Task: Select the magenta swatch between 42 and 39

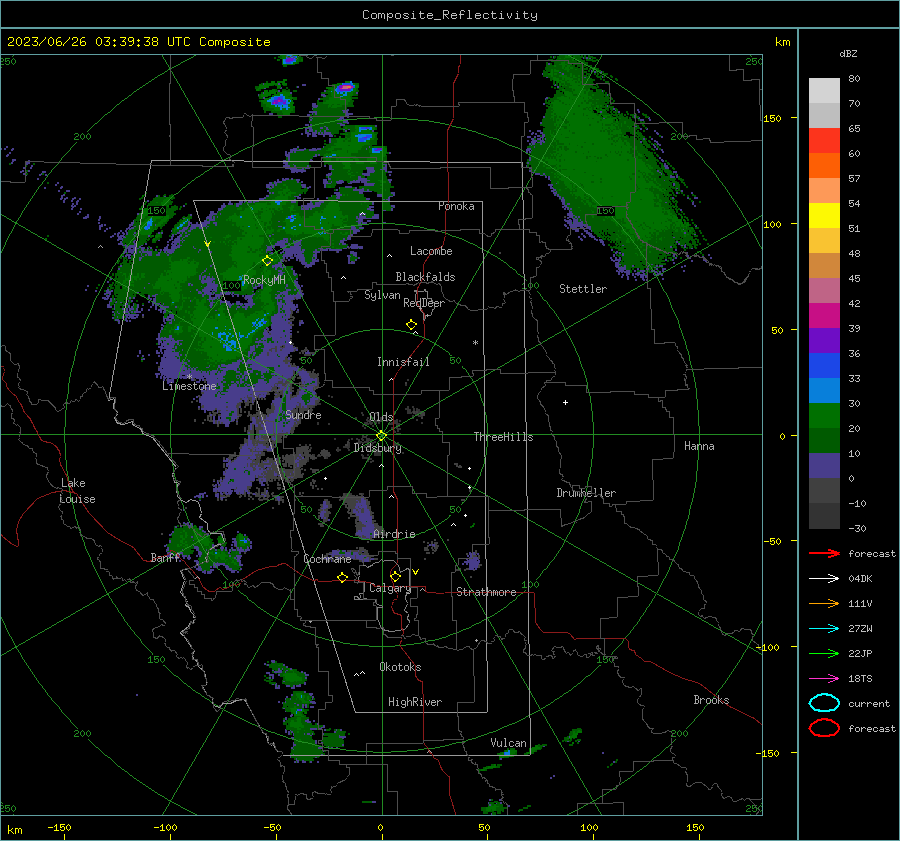Action: point(824,315)
